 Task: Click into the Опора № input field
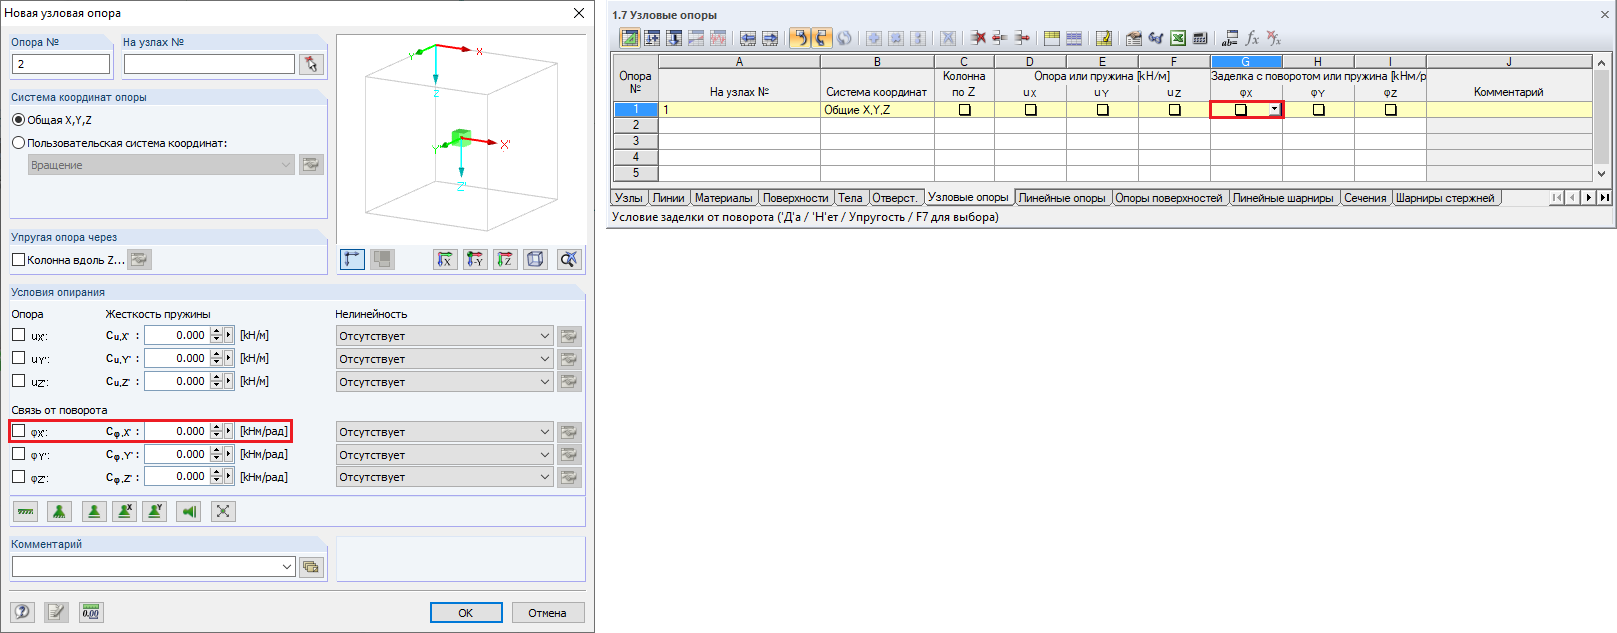point(61,64)
